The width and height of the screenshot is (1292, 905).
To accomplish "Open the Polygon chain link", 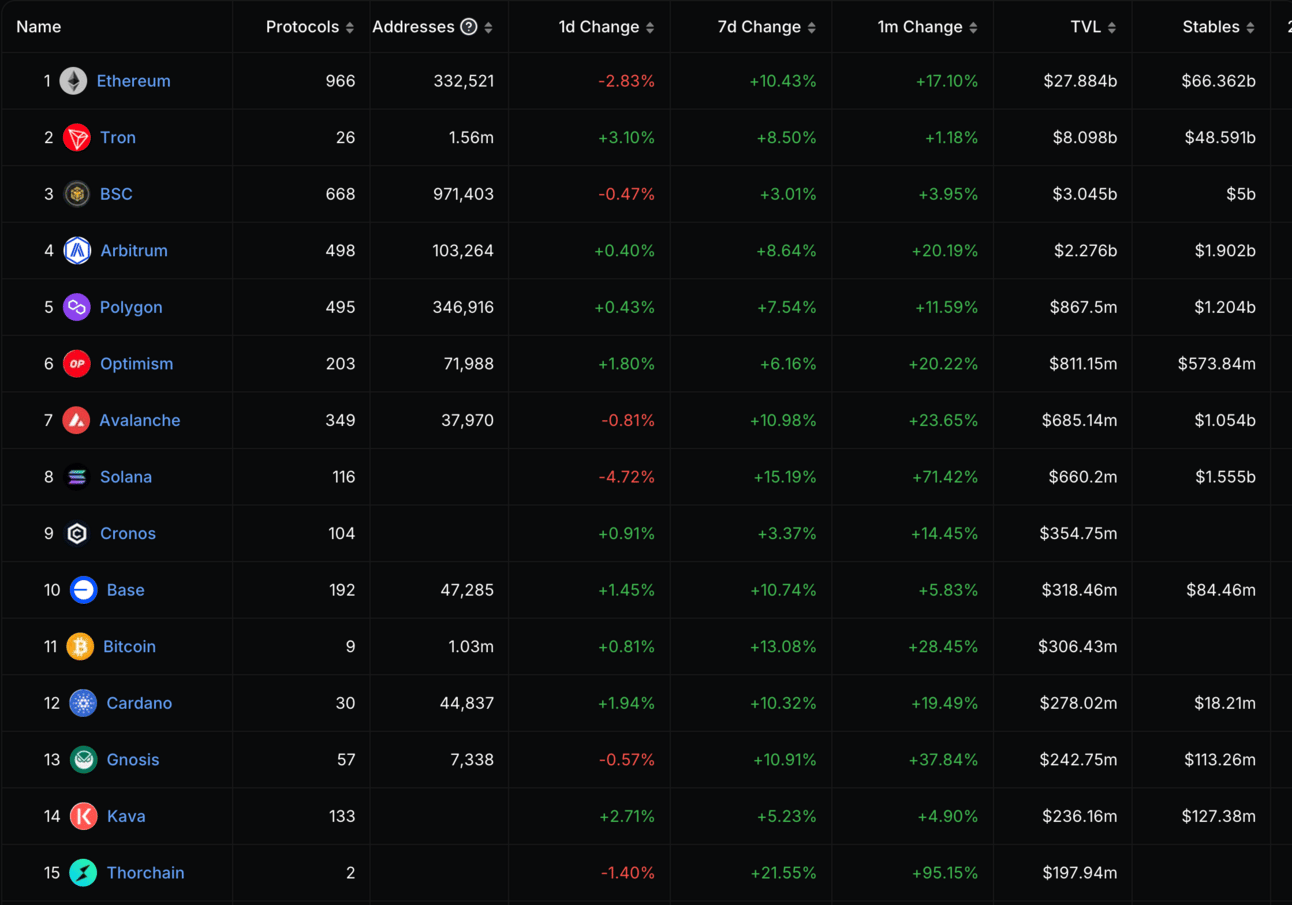I will pos(131,307).
